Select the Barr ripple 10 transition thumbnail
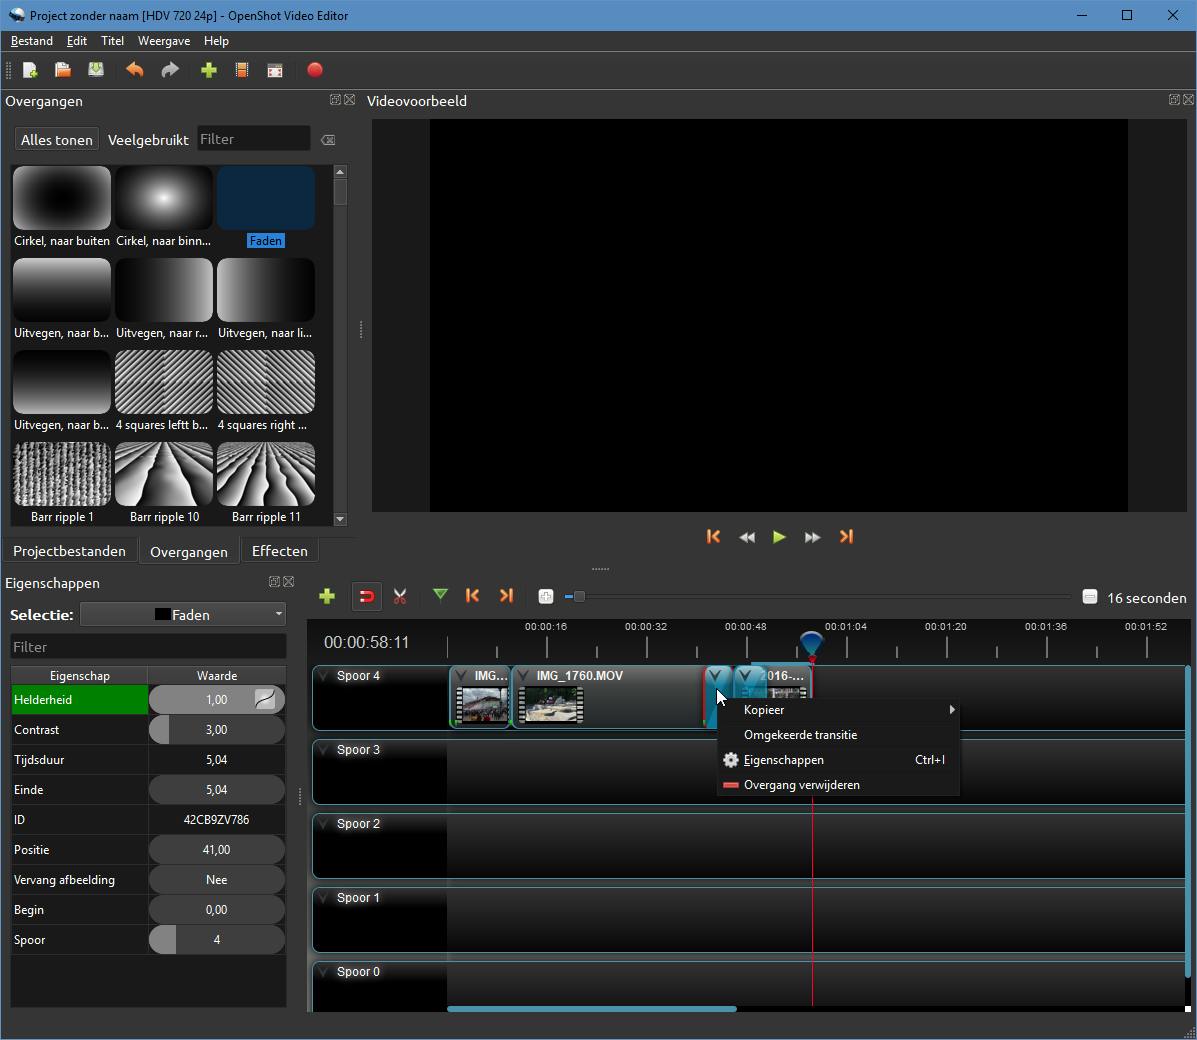This screenshot has height=1040, width=1197. 164,475
